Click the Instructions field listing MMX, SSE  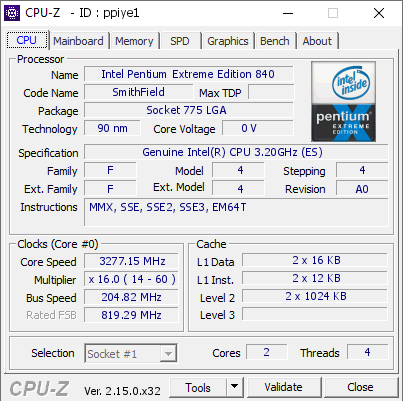point(236,212)
